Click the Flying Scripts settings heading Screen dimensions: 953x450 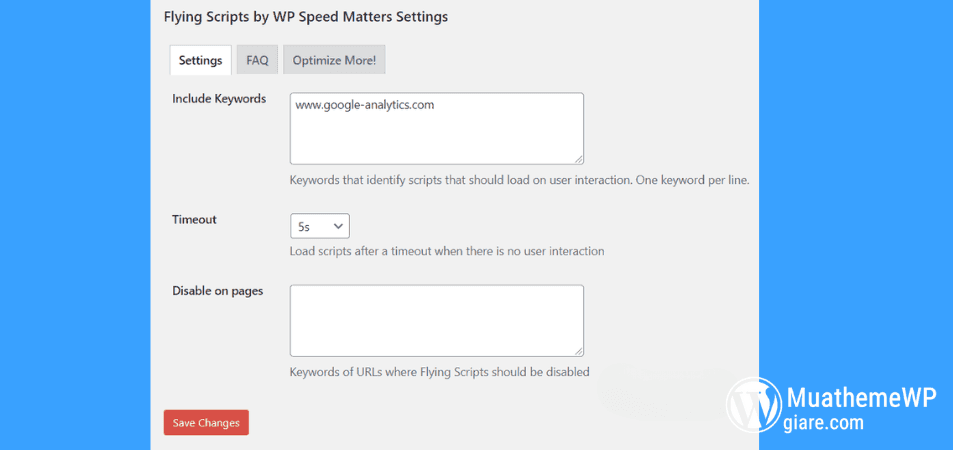[x=306, y=17]
